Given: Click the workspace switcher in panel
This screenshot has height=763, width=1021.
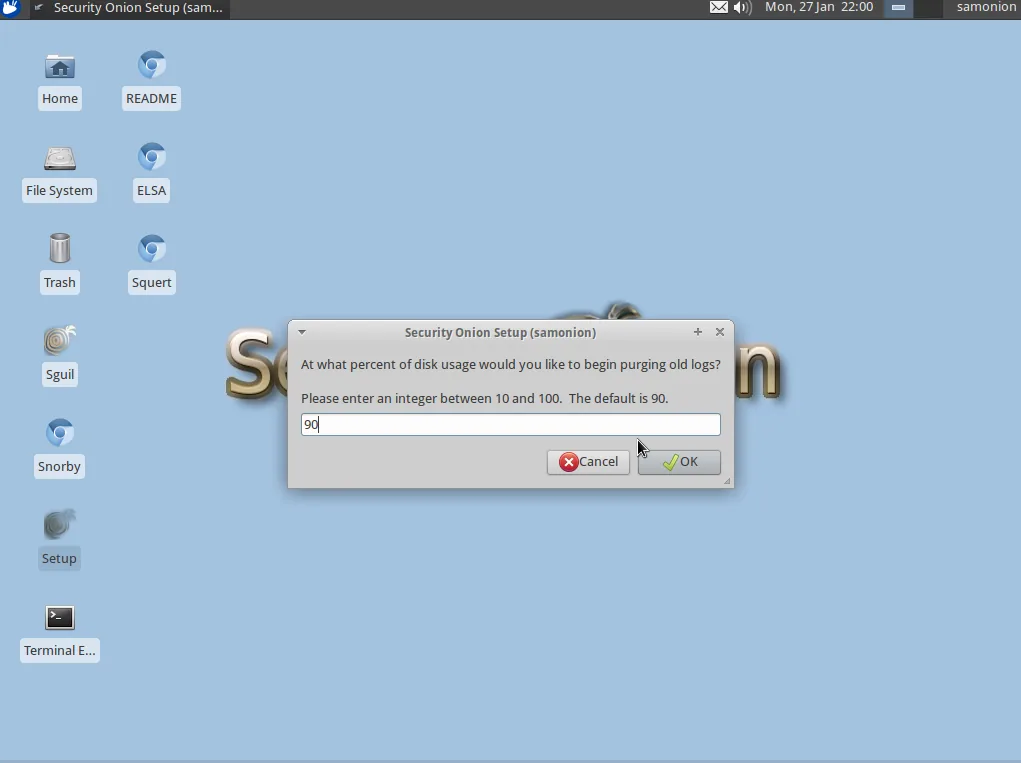Looking at the screenshot, I should click(914, 8).
